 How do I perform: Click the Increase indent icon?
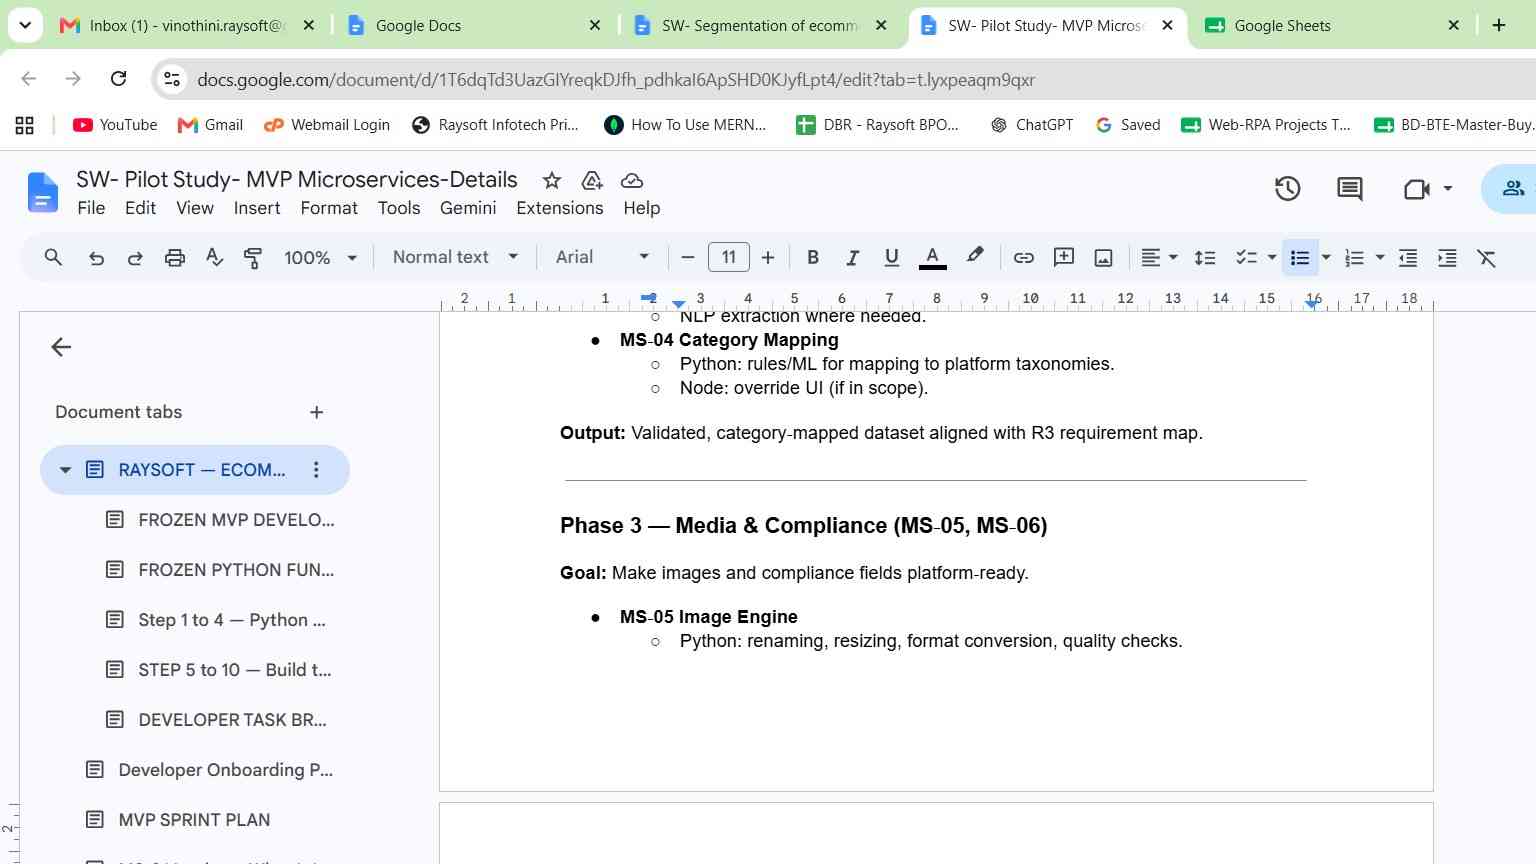1447,258
